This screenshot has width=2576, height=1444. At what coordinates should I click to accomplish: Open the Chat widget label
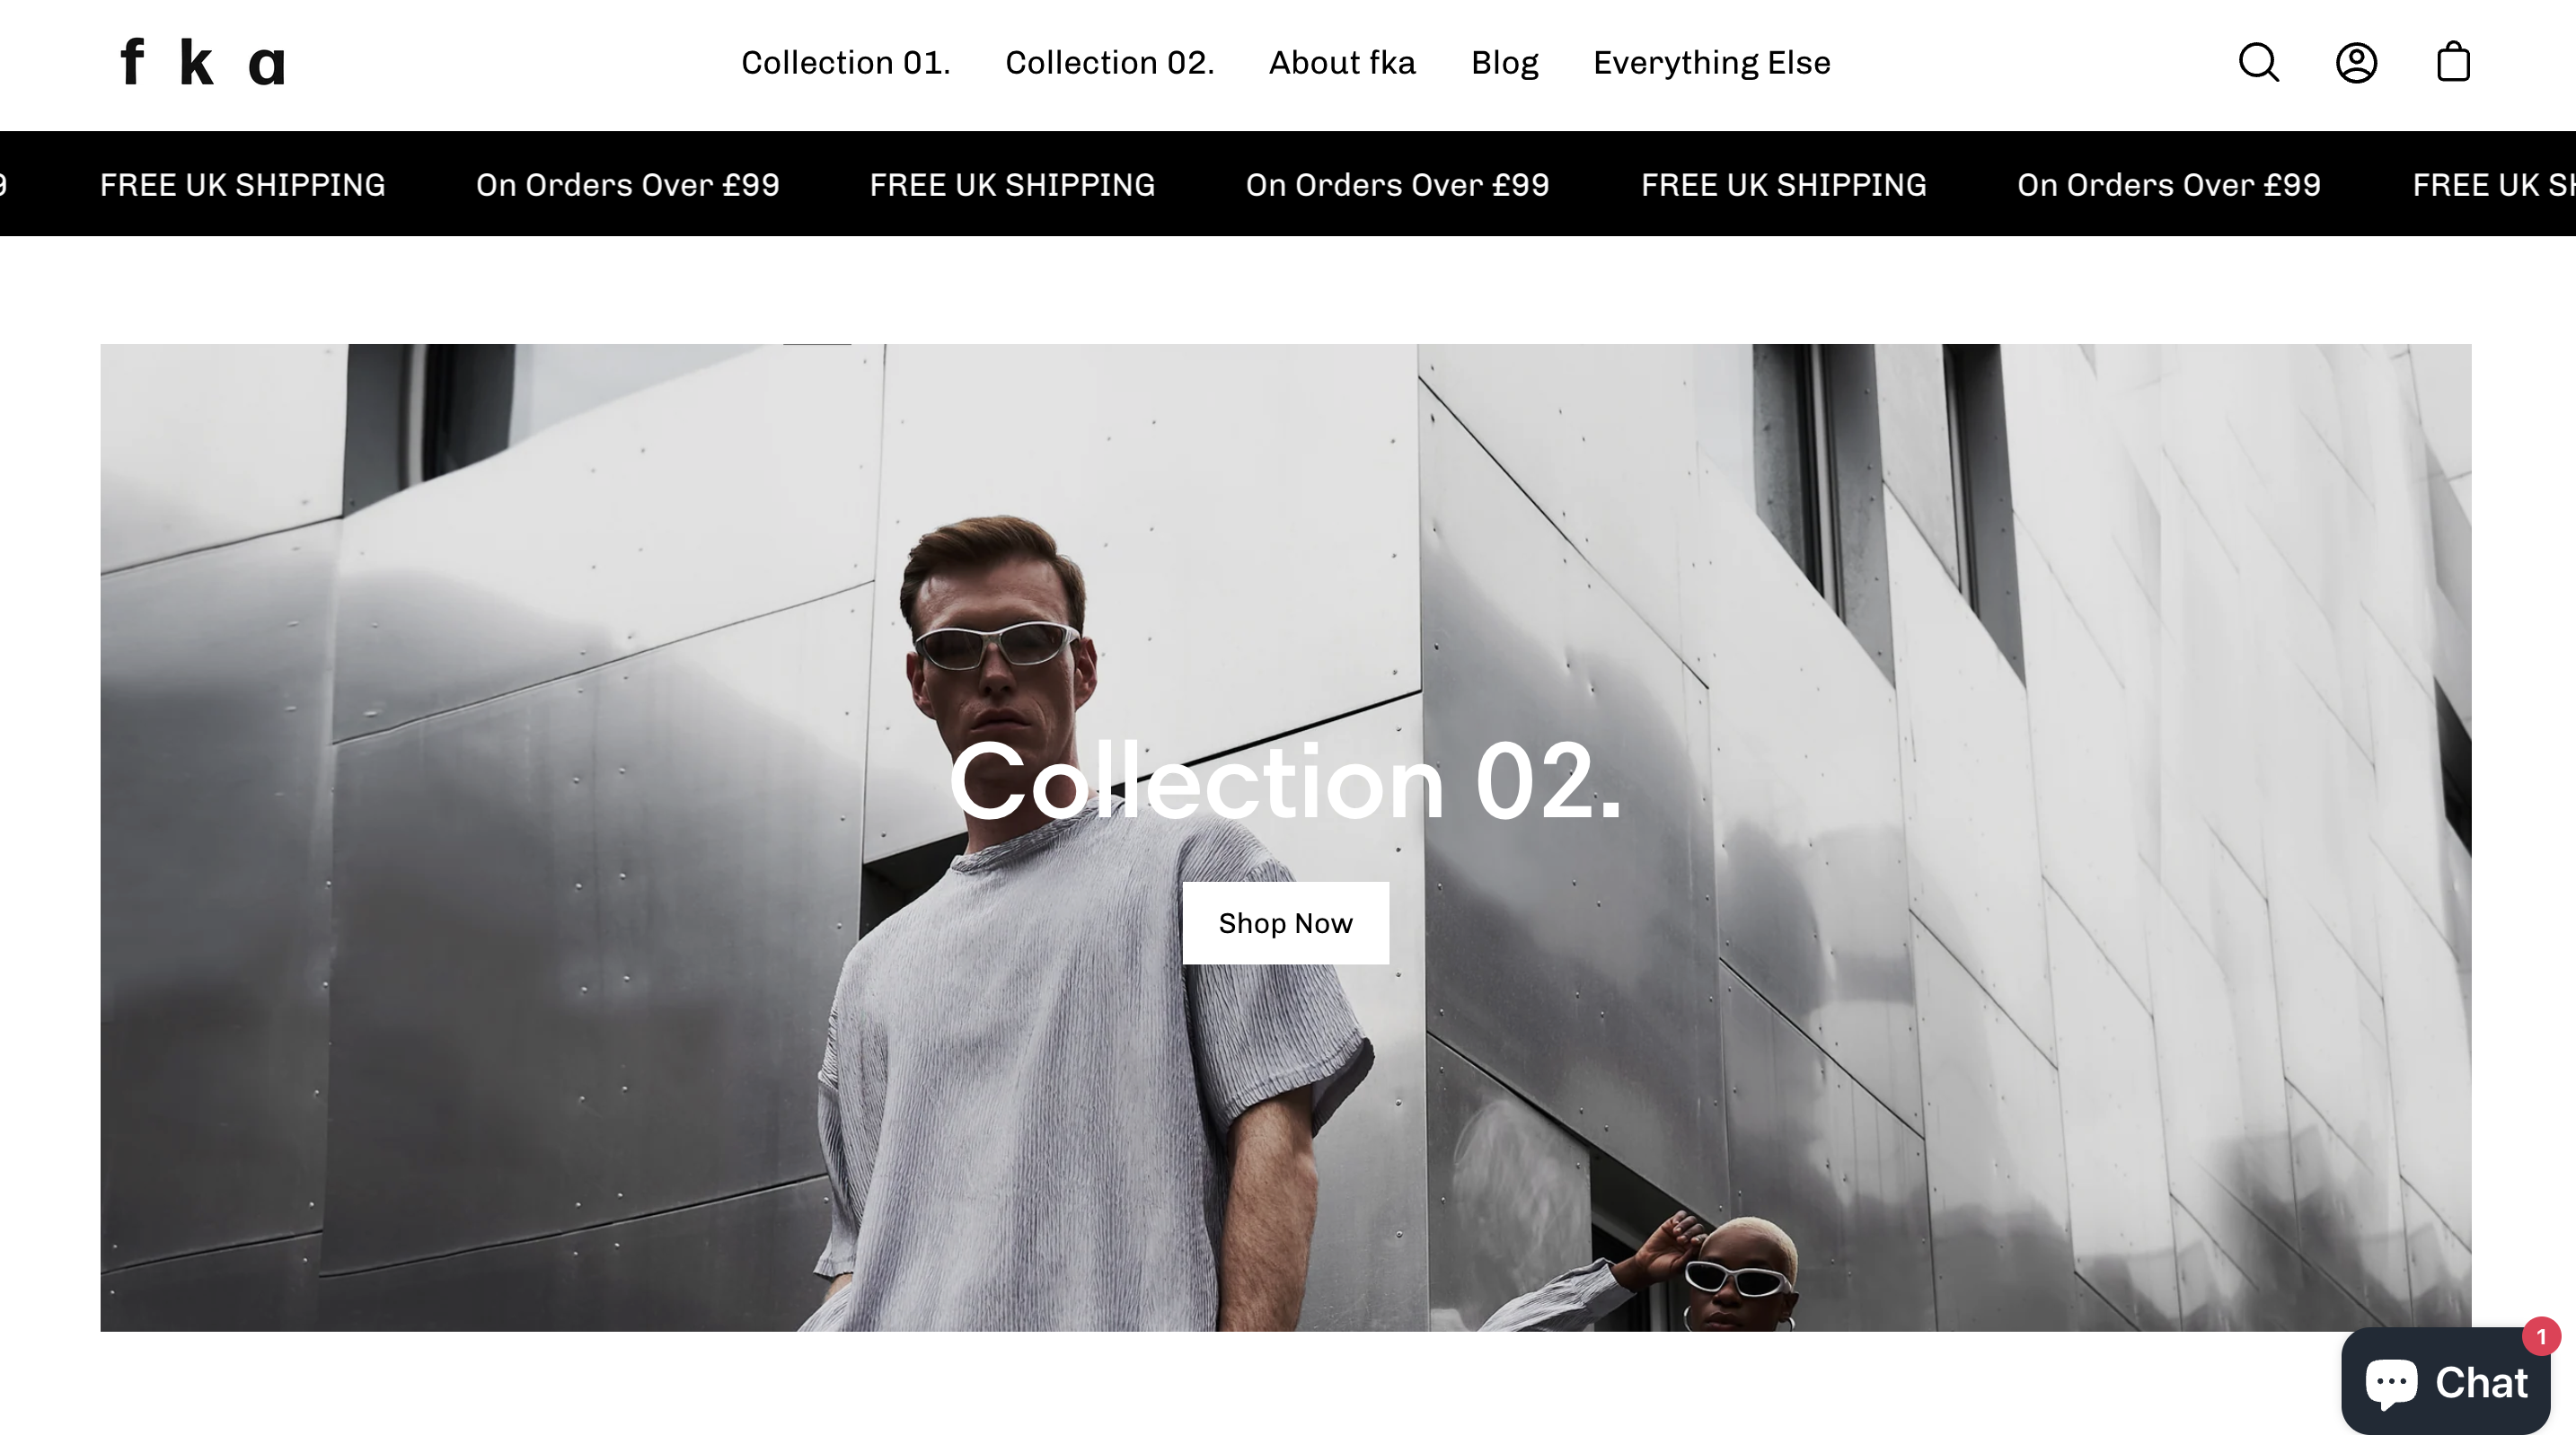[2480, 1384]
